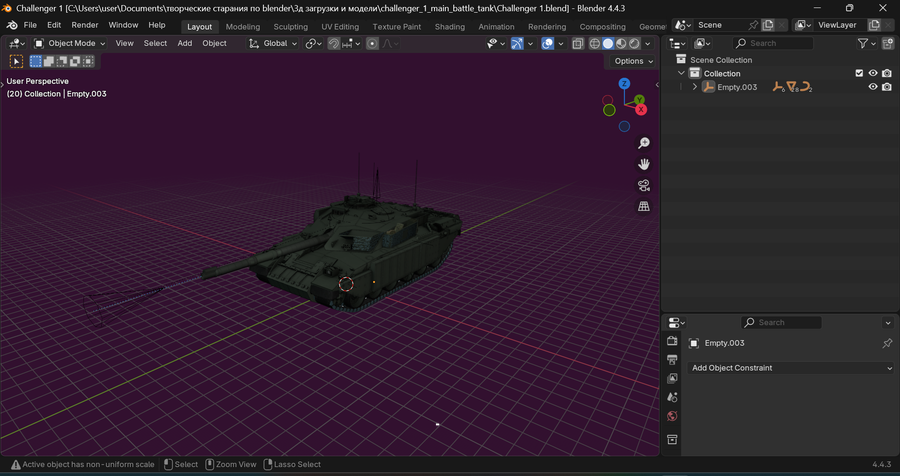
Task: Switch to the UV Editing workspace tab
Action: [x=340, y=26]
